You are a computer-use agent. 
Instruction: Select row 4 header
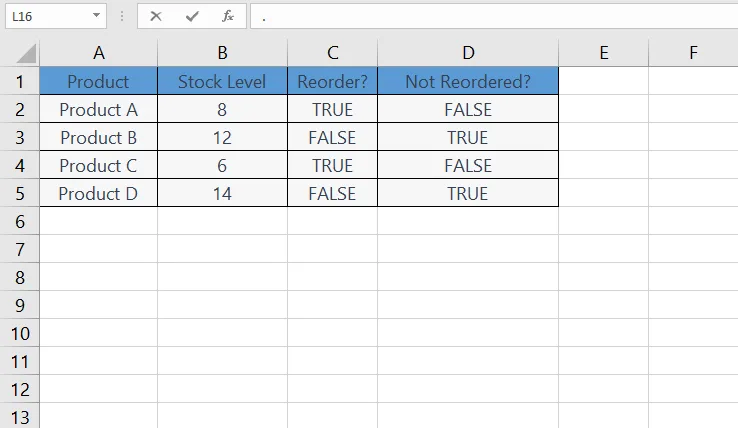click(x=20, y=165)
